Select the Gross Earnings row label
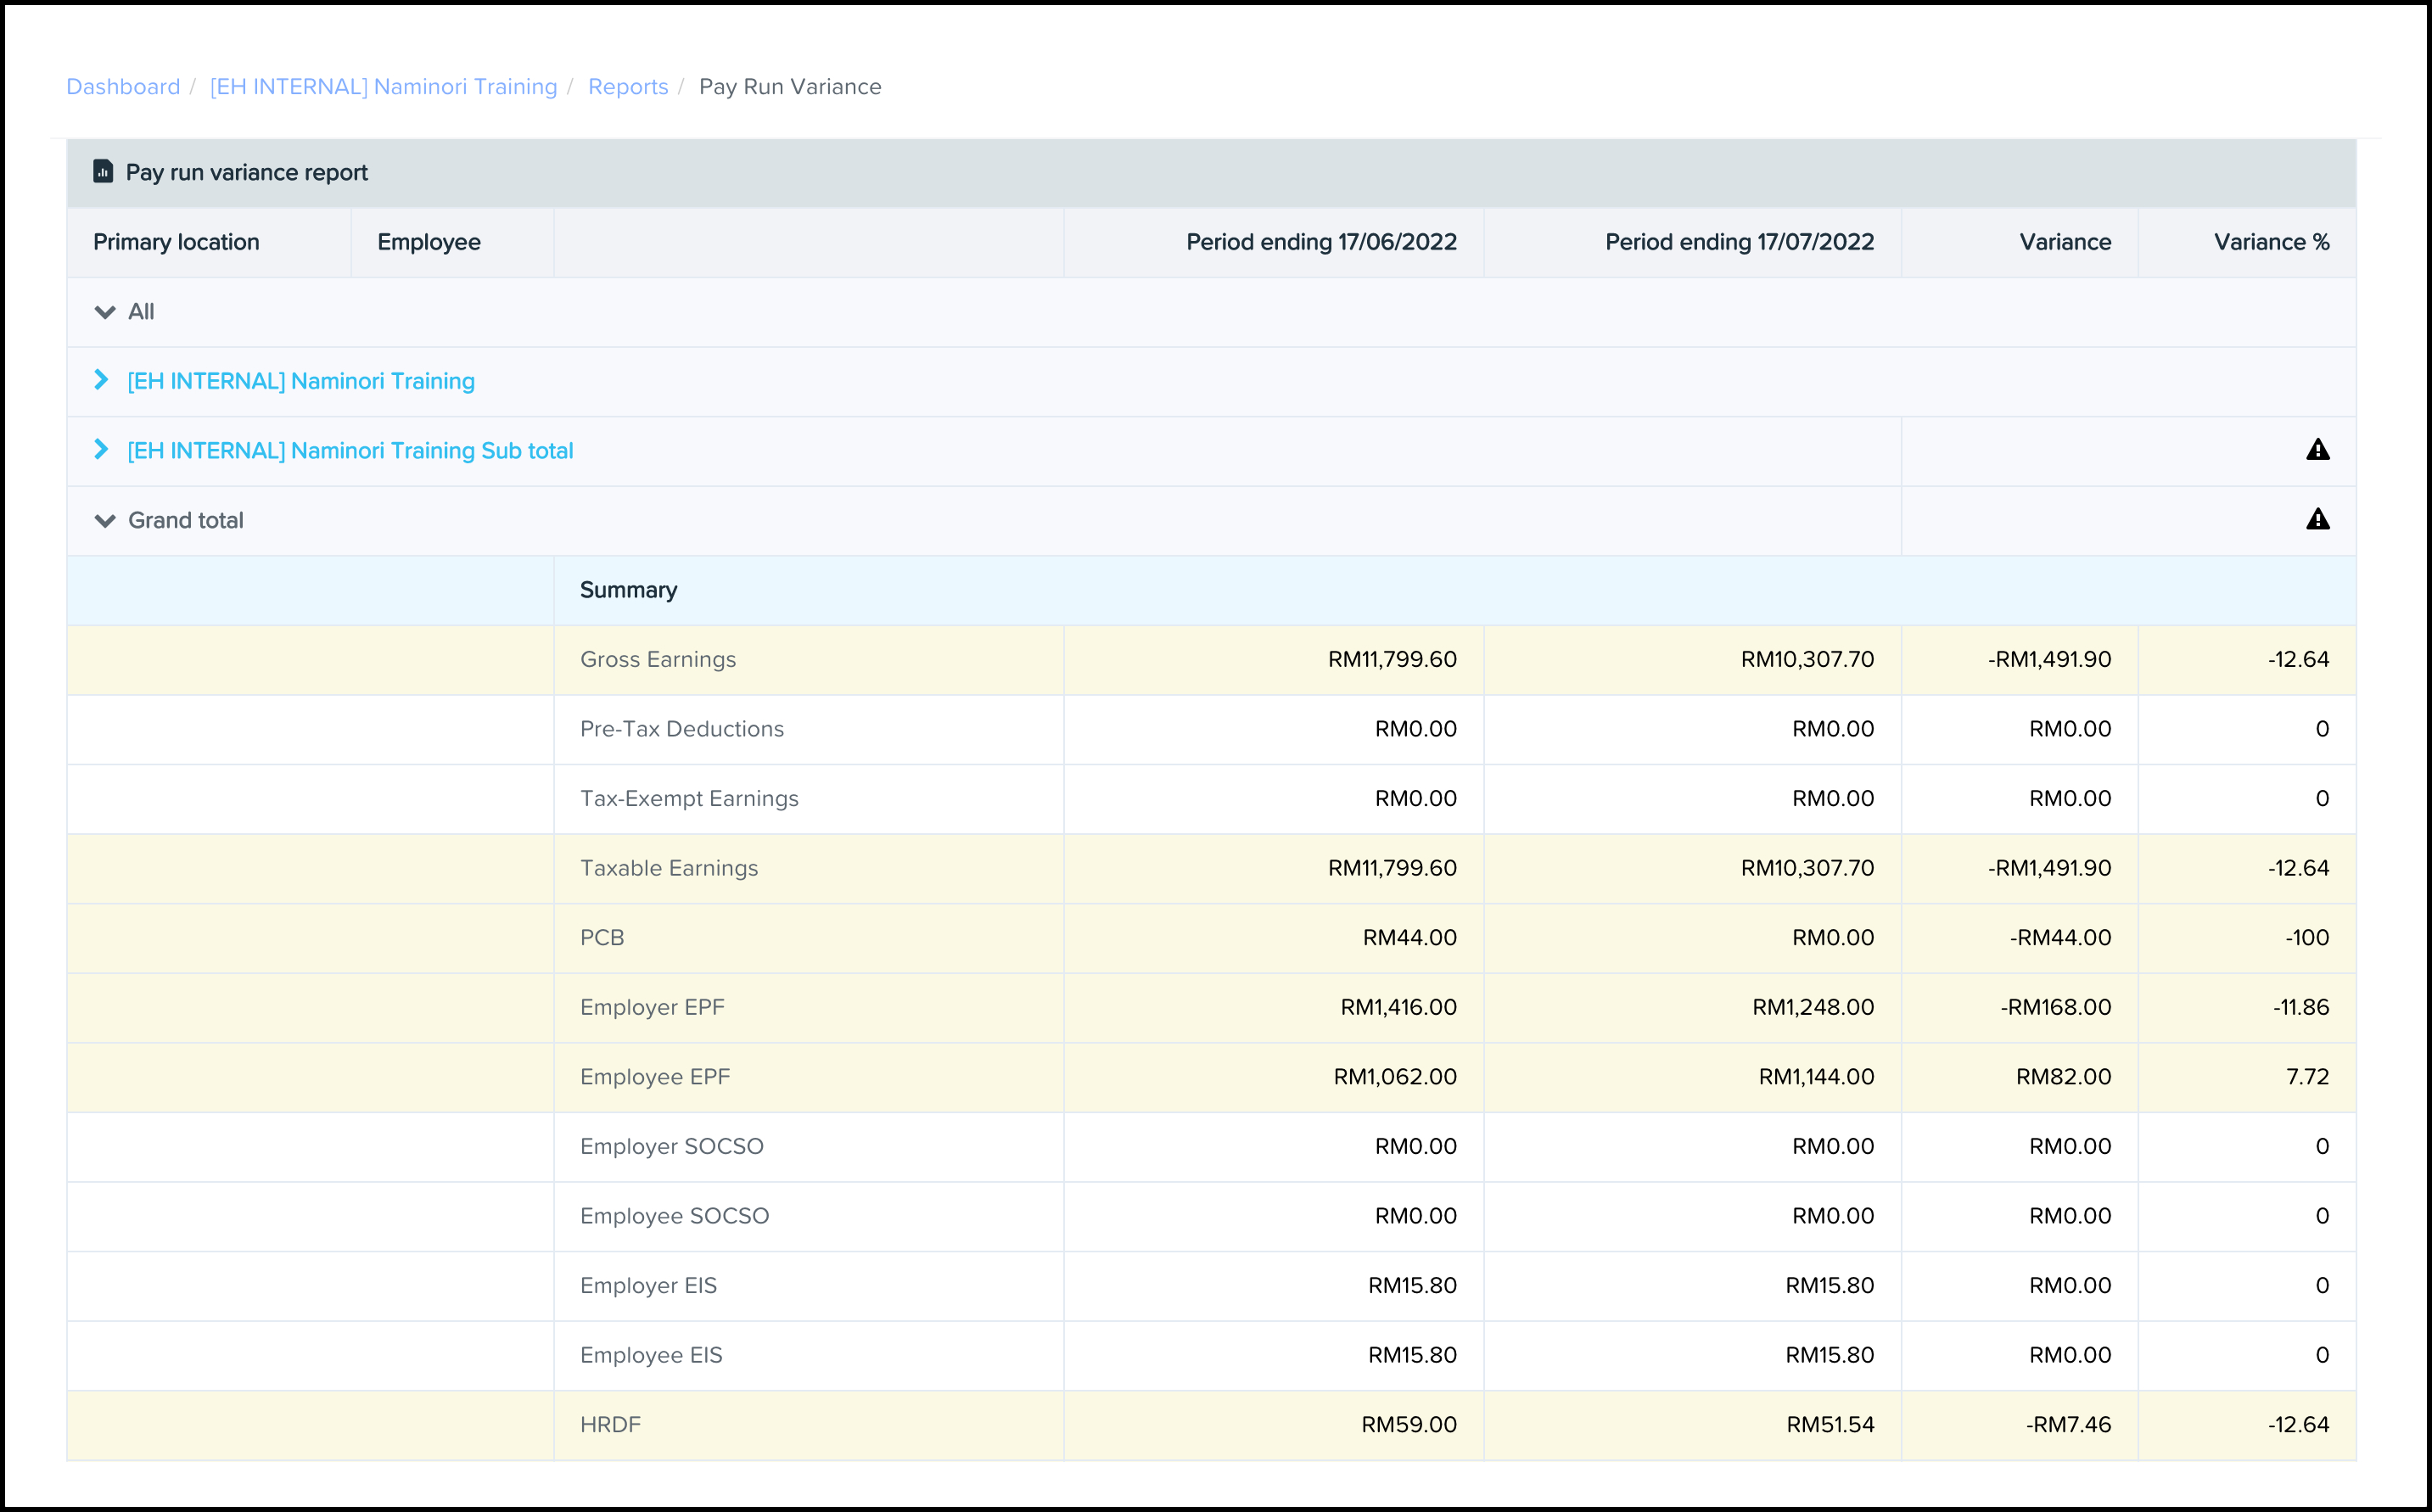The width and height of the screenshot is (2432, 1512). (x=657, y=660)
